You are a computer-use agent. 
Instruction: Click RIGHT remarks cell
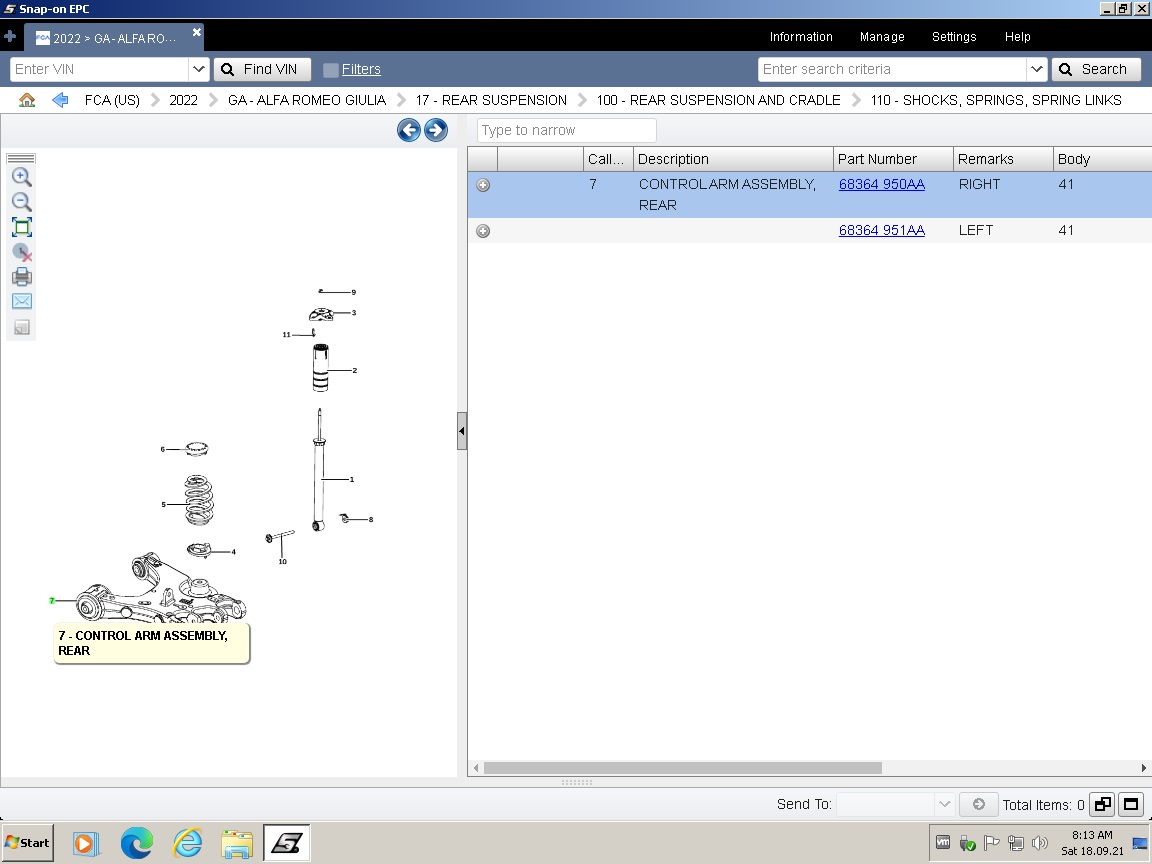(x=979, y=184)
